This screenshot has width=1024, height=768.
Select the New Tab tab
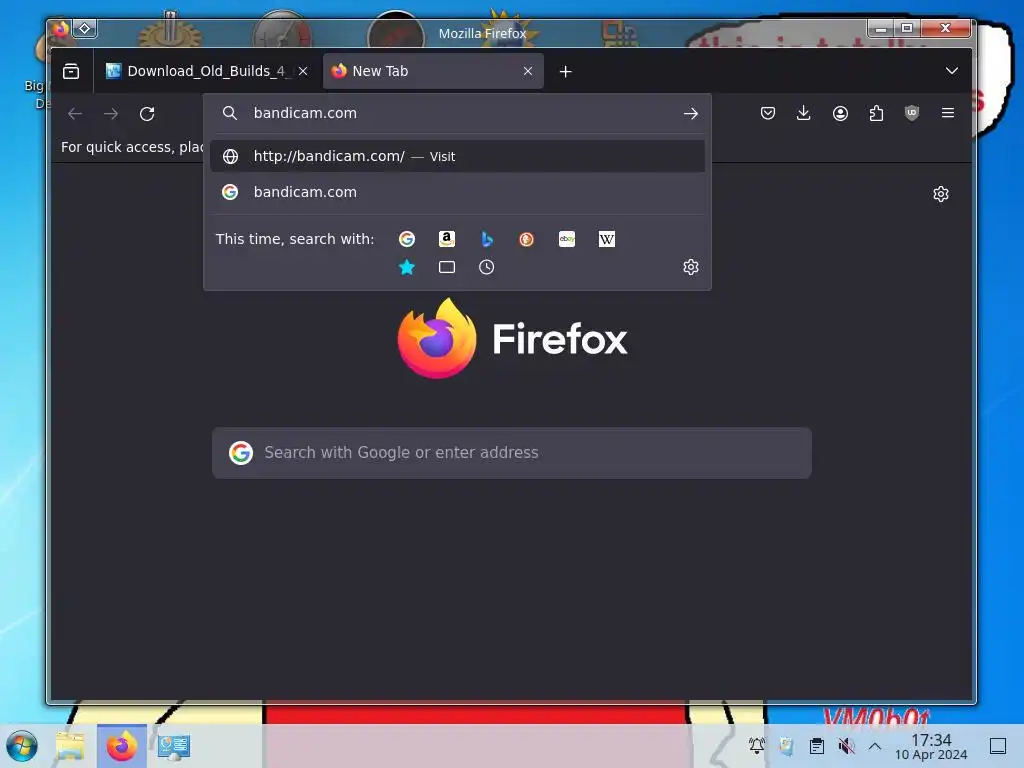click(x=433, y=71)
